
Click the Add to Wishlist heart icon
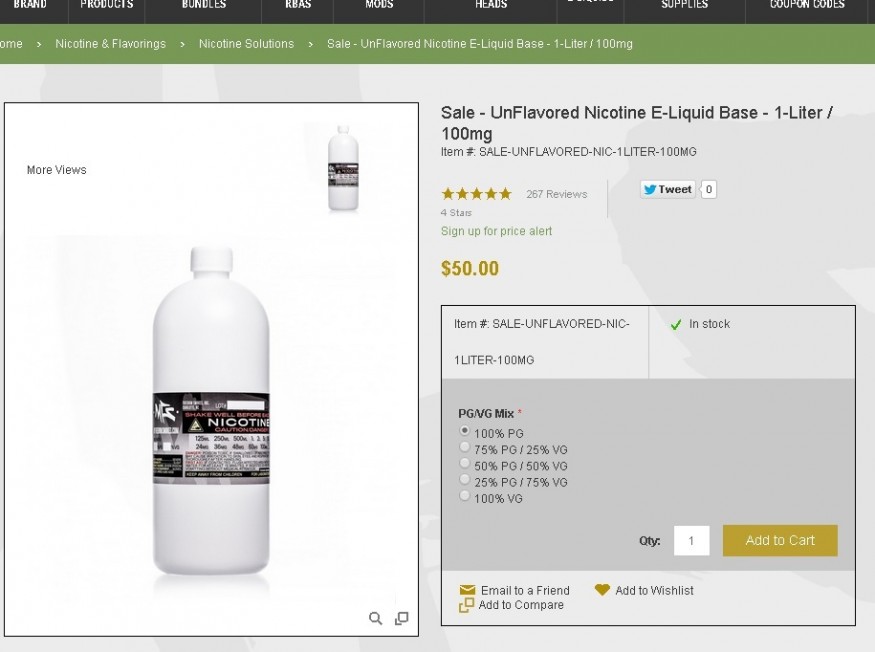tap(602, 590)
